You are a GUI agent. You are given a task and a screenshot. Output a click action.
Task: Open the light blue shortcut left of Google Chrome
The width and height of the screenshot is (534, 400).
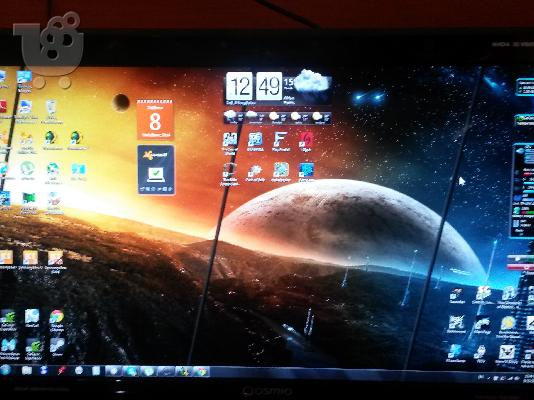(32, 317)
